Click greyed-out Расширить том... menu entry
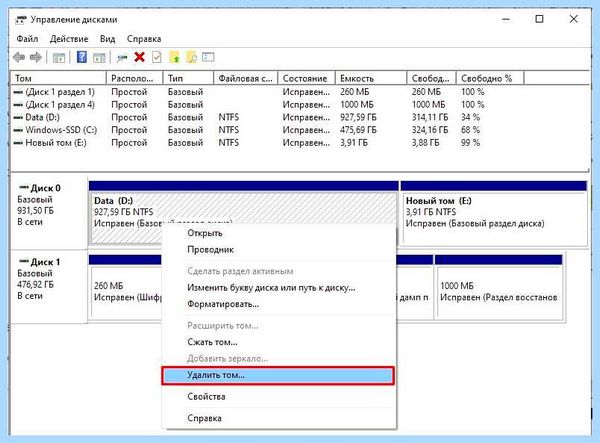Screen dimensions: 600x443 click(279, 326)
